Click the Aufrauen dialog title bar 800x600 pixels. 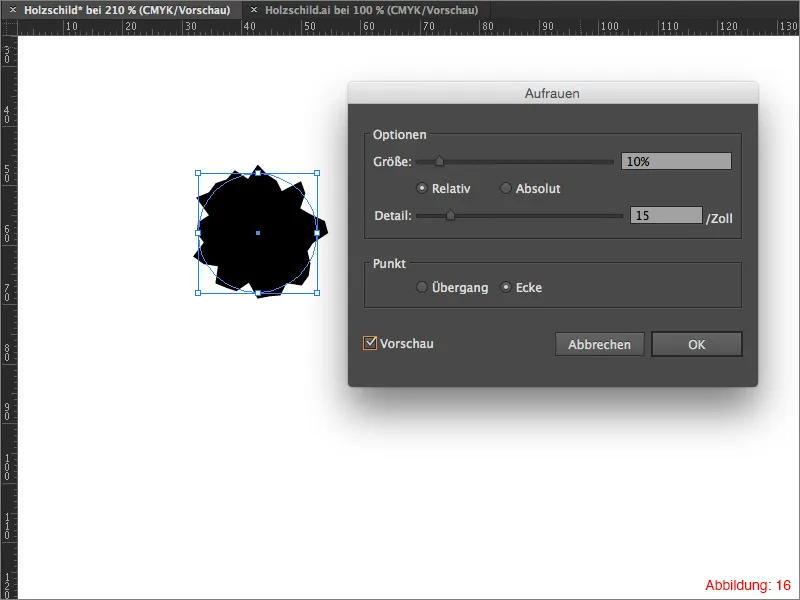point(553,93)
